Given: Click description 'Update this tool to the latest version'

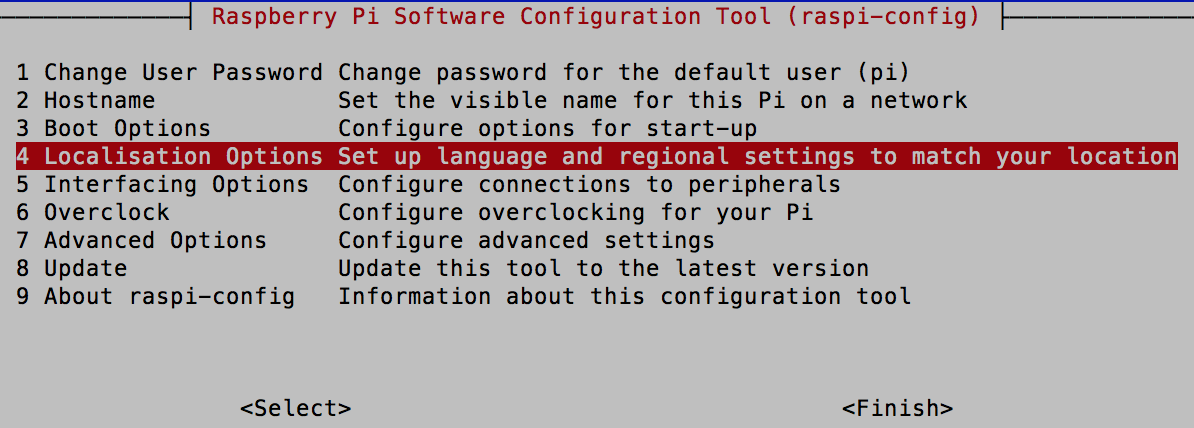Looking at the screenshot, I should 604,268.
